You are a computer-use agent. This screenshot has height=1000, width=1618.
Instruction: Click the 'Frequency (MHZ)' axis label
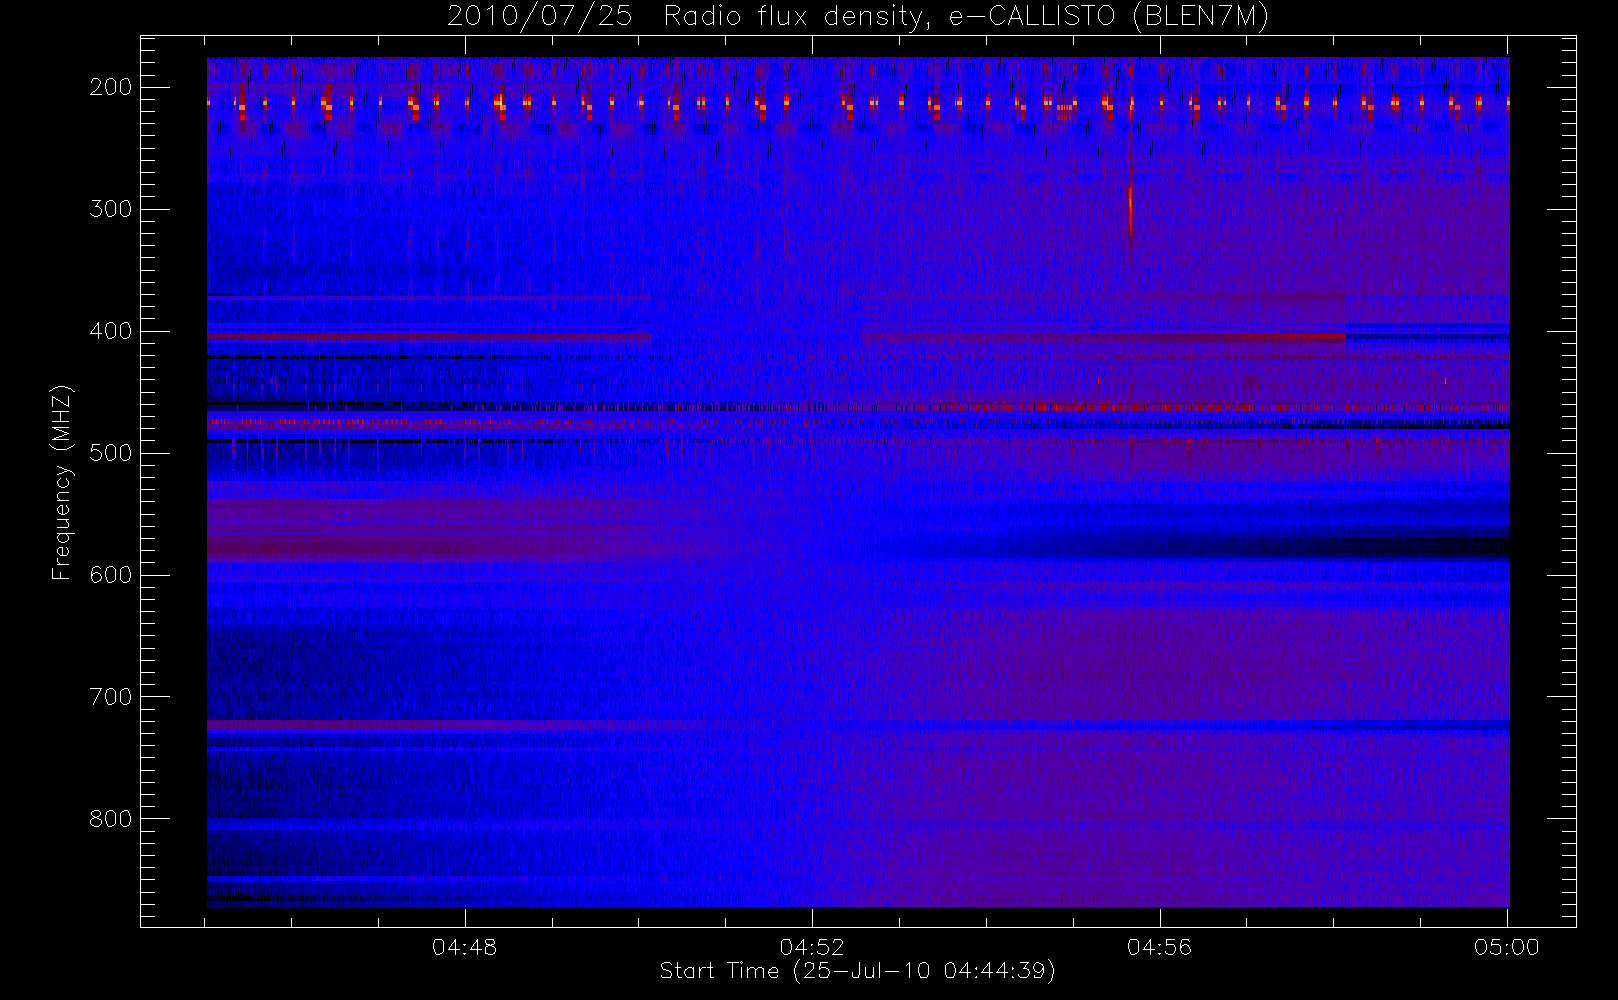[x=62, y=482]
